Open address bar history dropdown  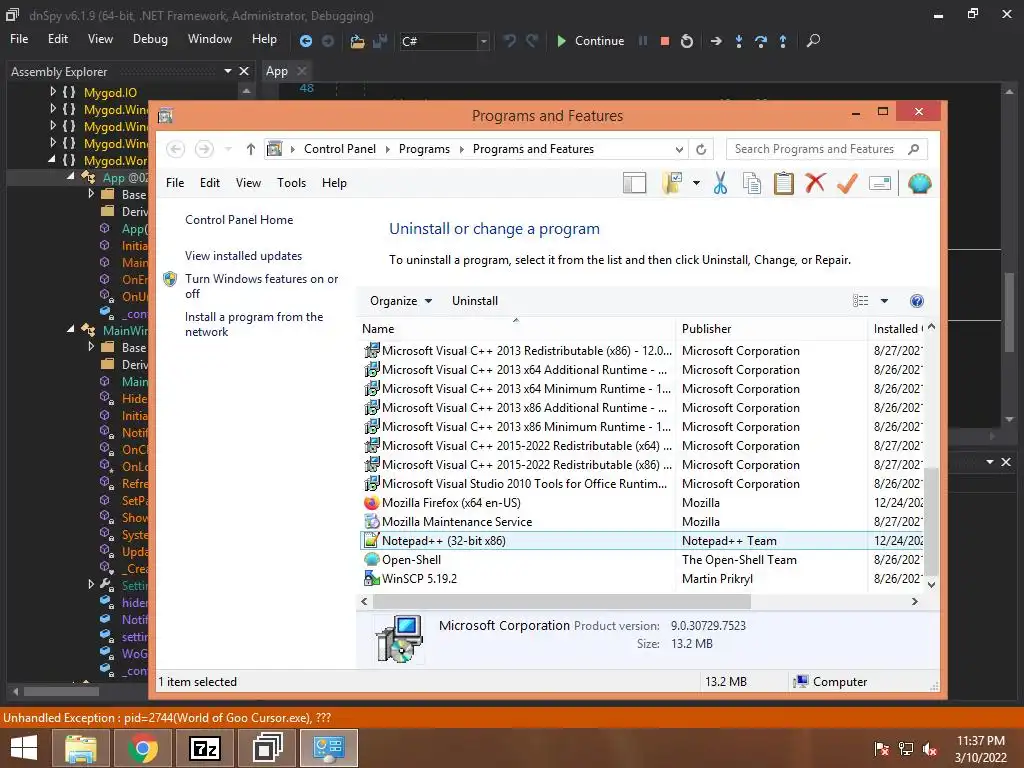679,149
